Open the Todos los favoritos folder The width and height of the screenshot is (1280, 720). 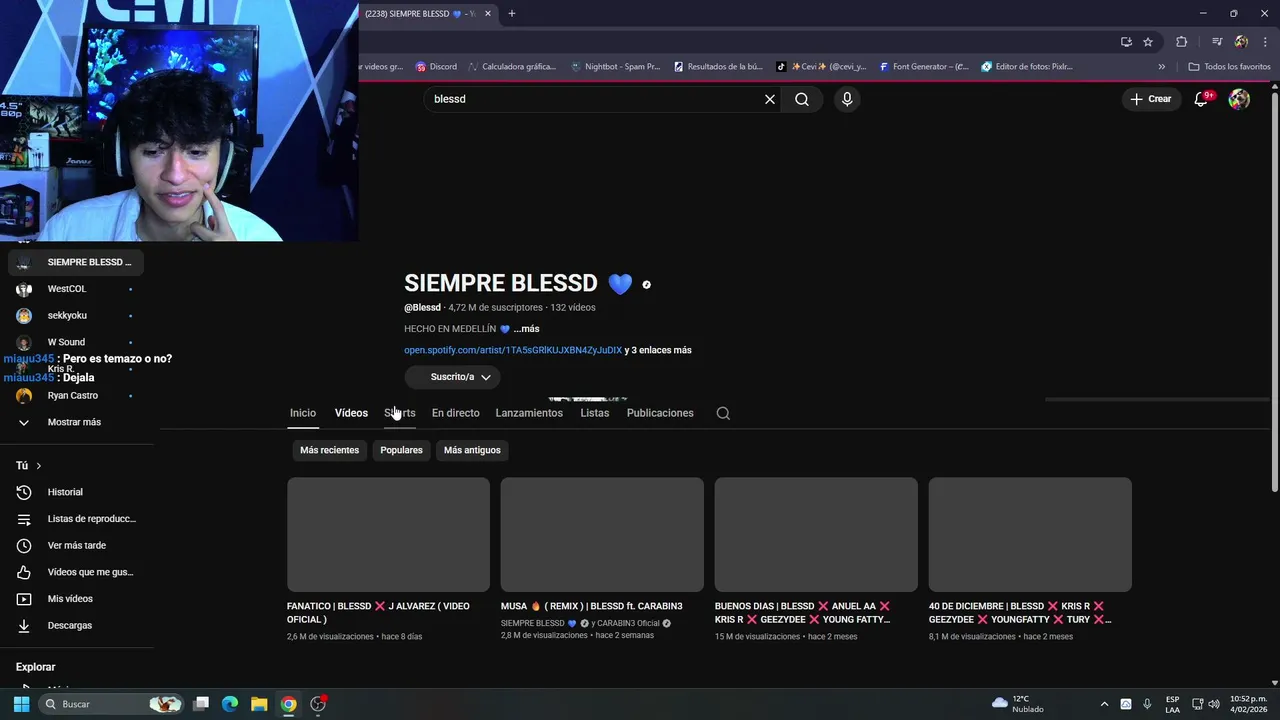click(x=1229, y=67)
